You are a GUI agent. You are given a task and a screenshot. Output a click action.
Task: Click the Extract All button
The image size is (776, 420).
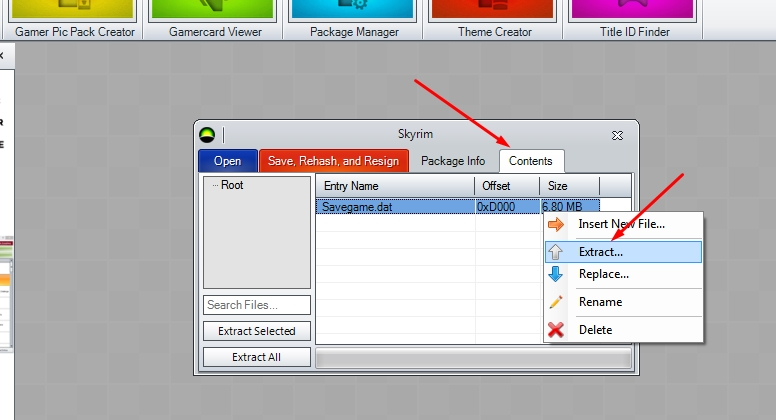[x=257, y=357]
